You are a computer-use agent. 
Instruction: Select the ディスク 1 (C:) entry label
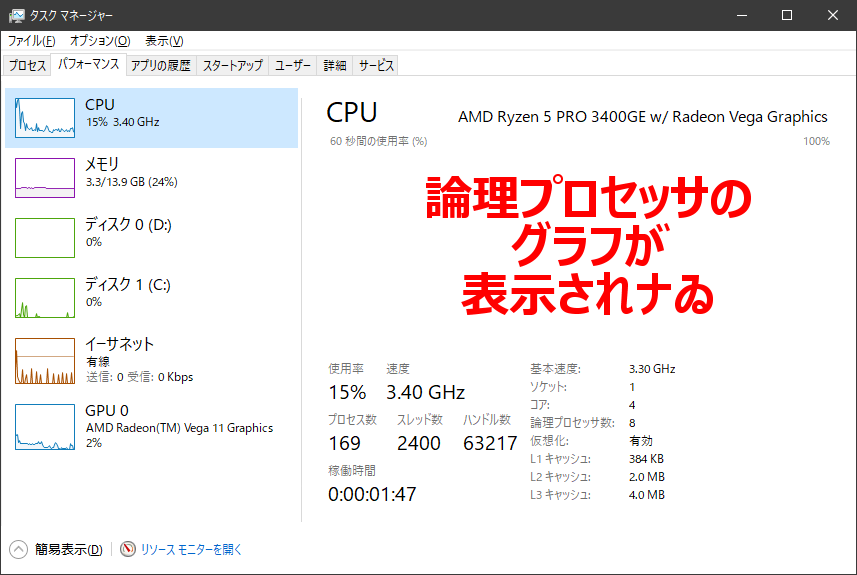(127, 285)
